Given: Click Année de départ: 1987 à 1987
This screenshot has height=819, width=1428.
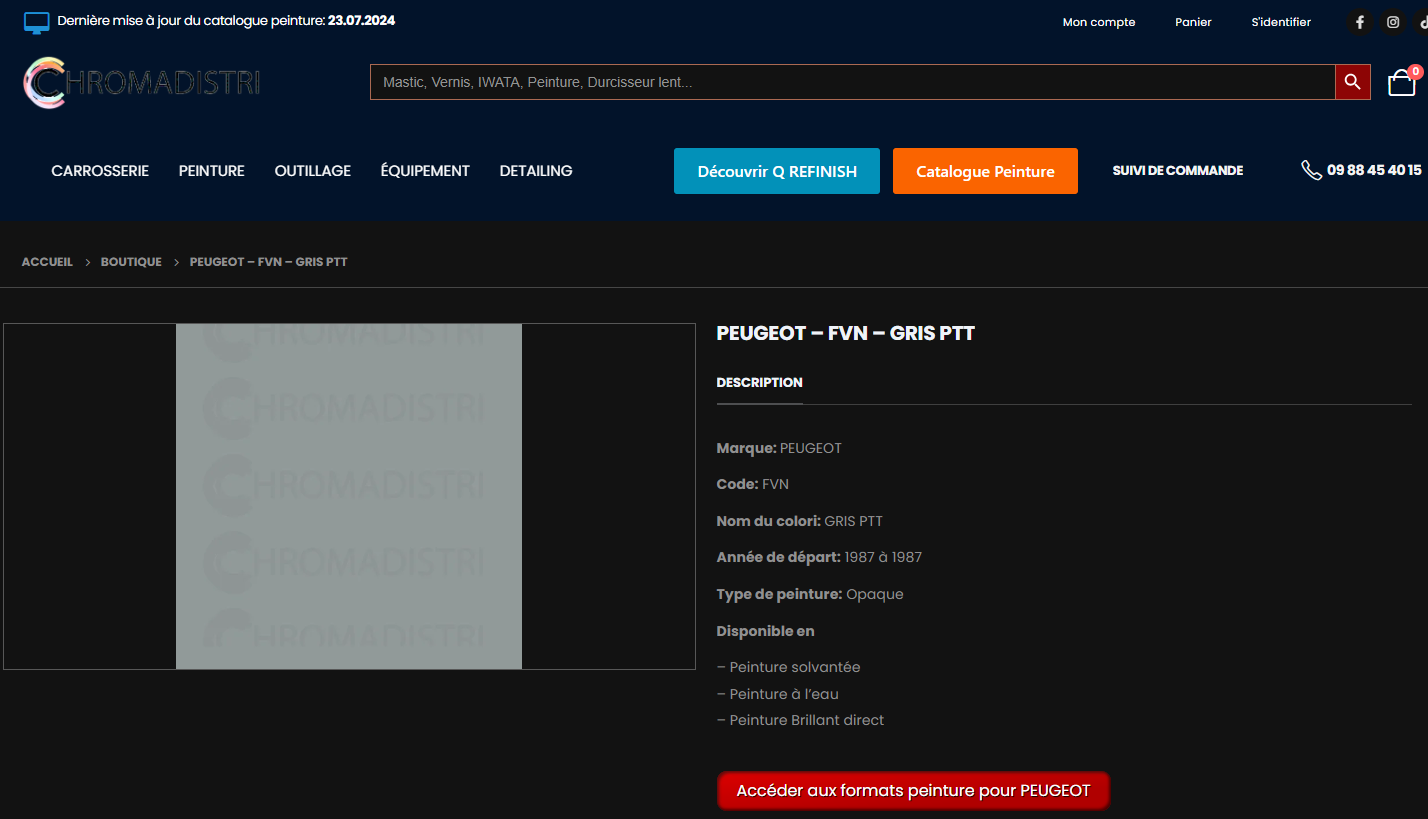Looking at the screenshot, I should 819,557.
